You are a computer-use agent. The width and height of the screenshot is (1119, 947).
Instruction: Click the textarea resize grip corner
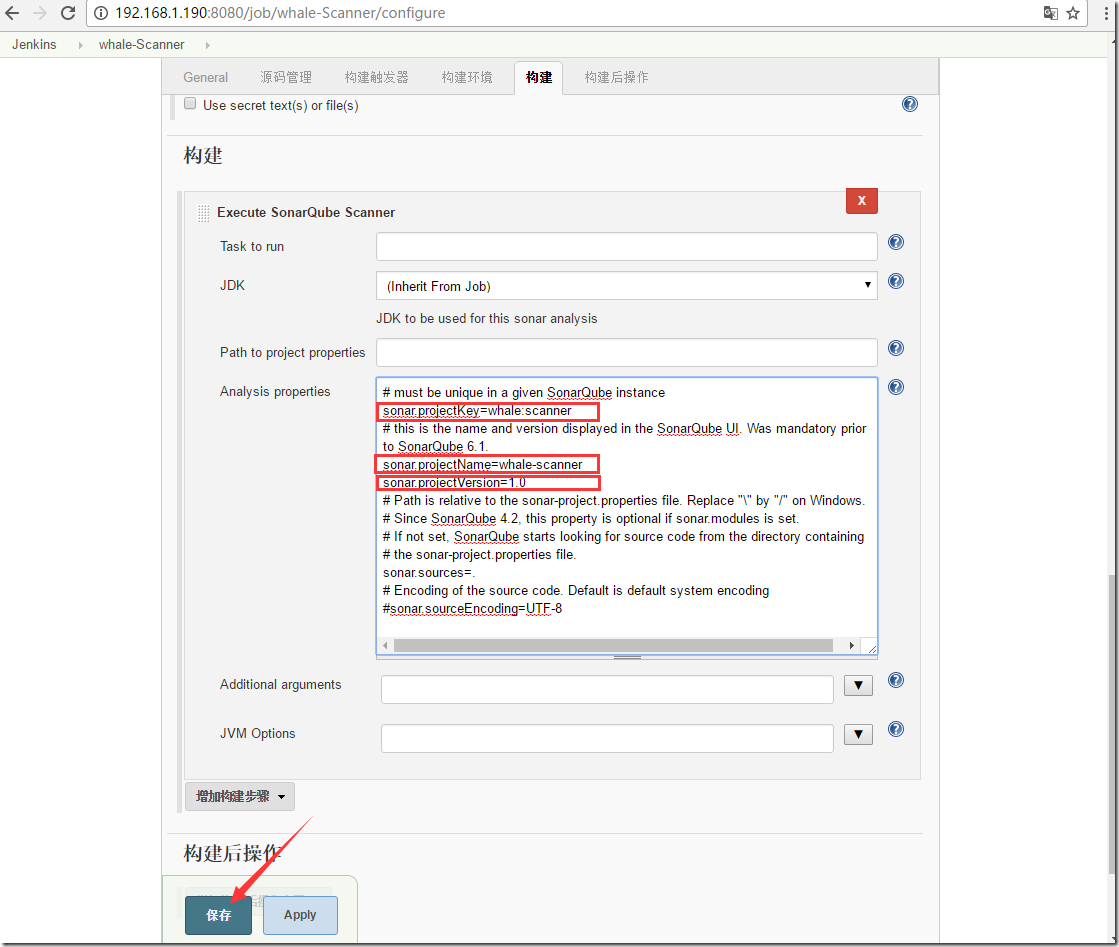(871, 647)
